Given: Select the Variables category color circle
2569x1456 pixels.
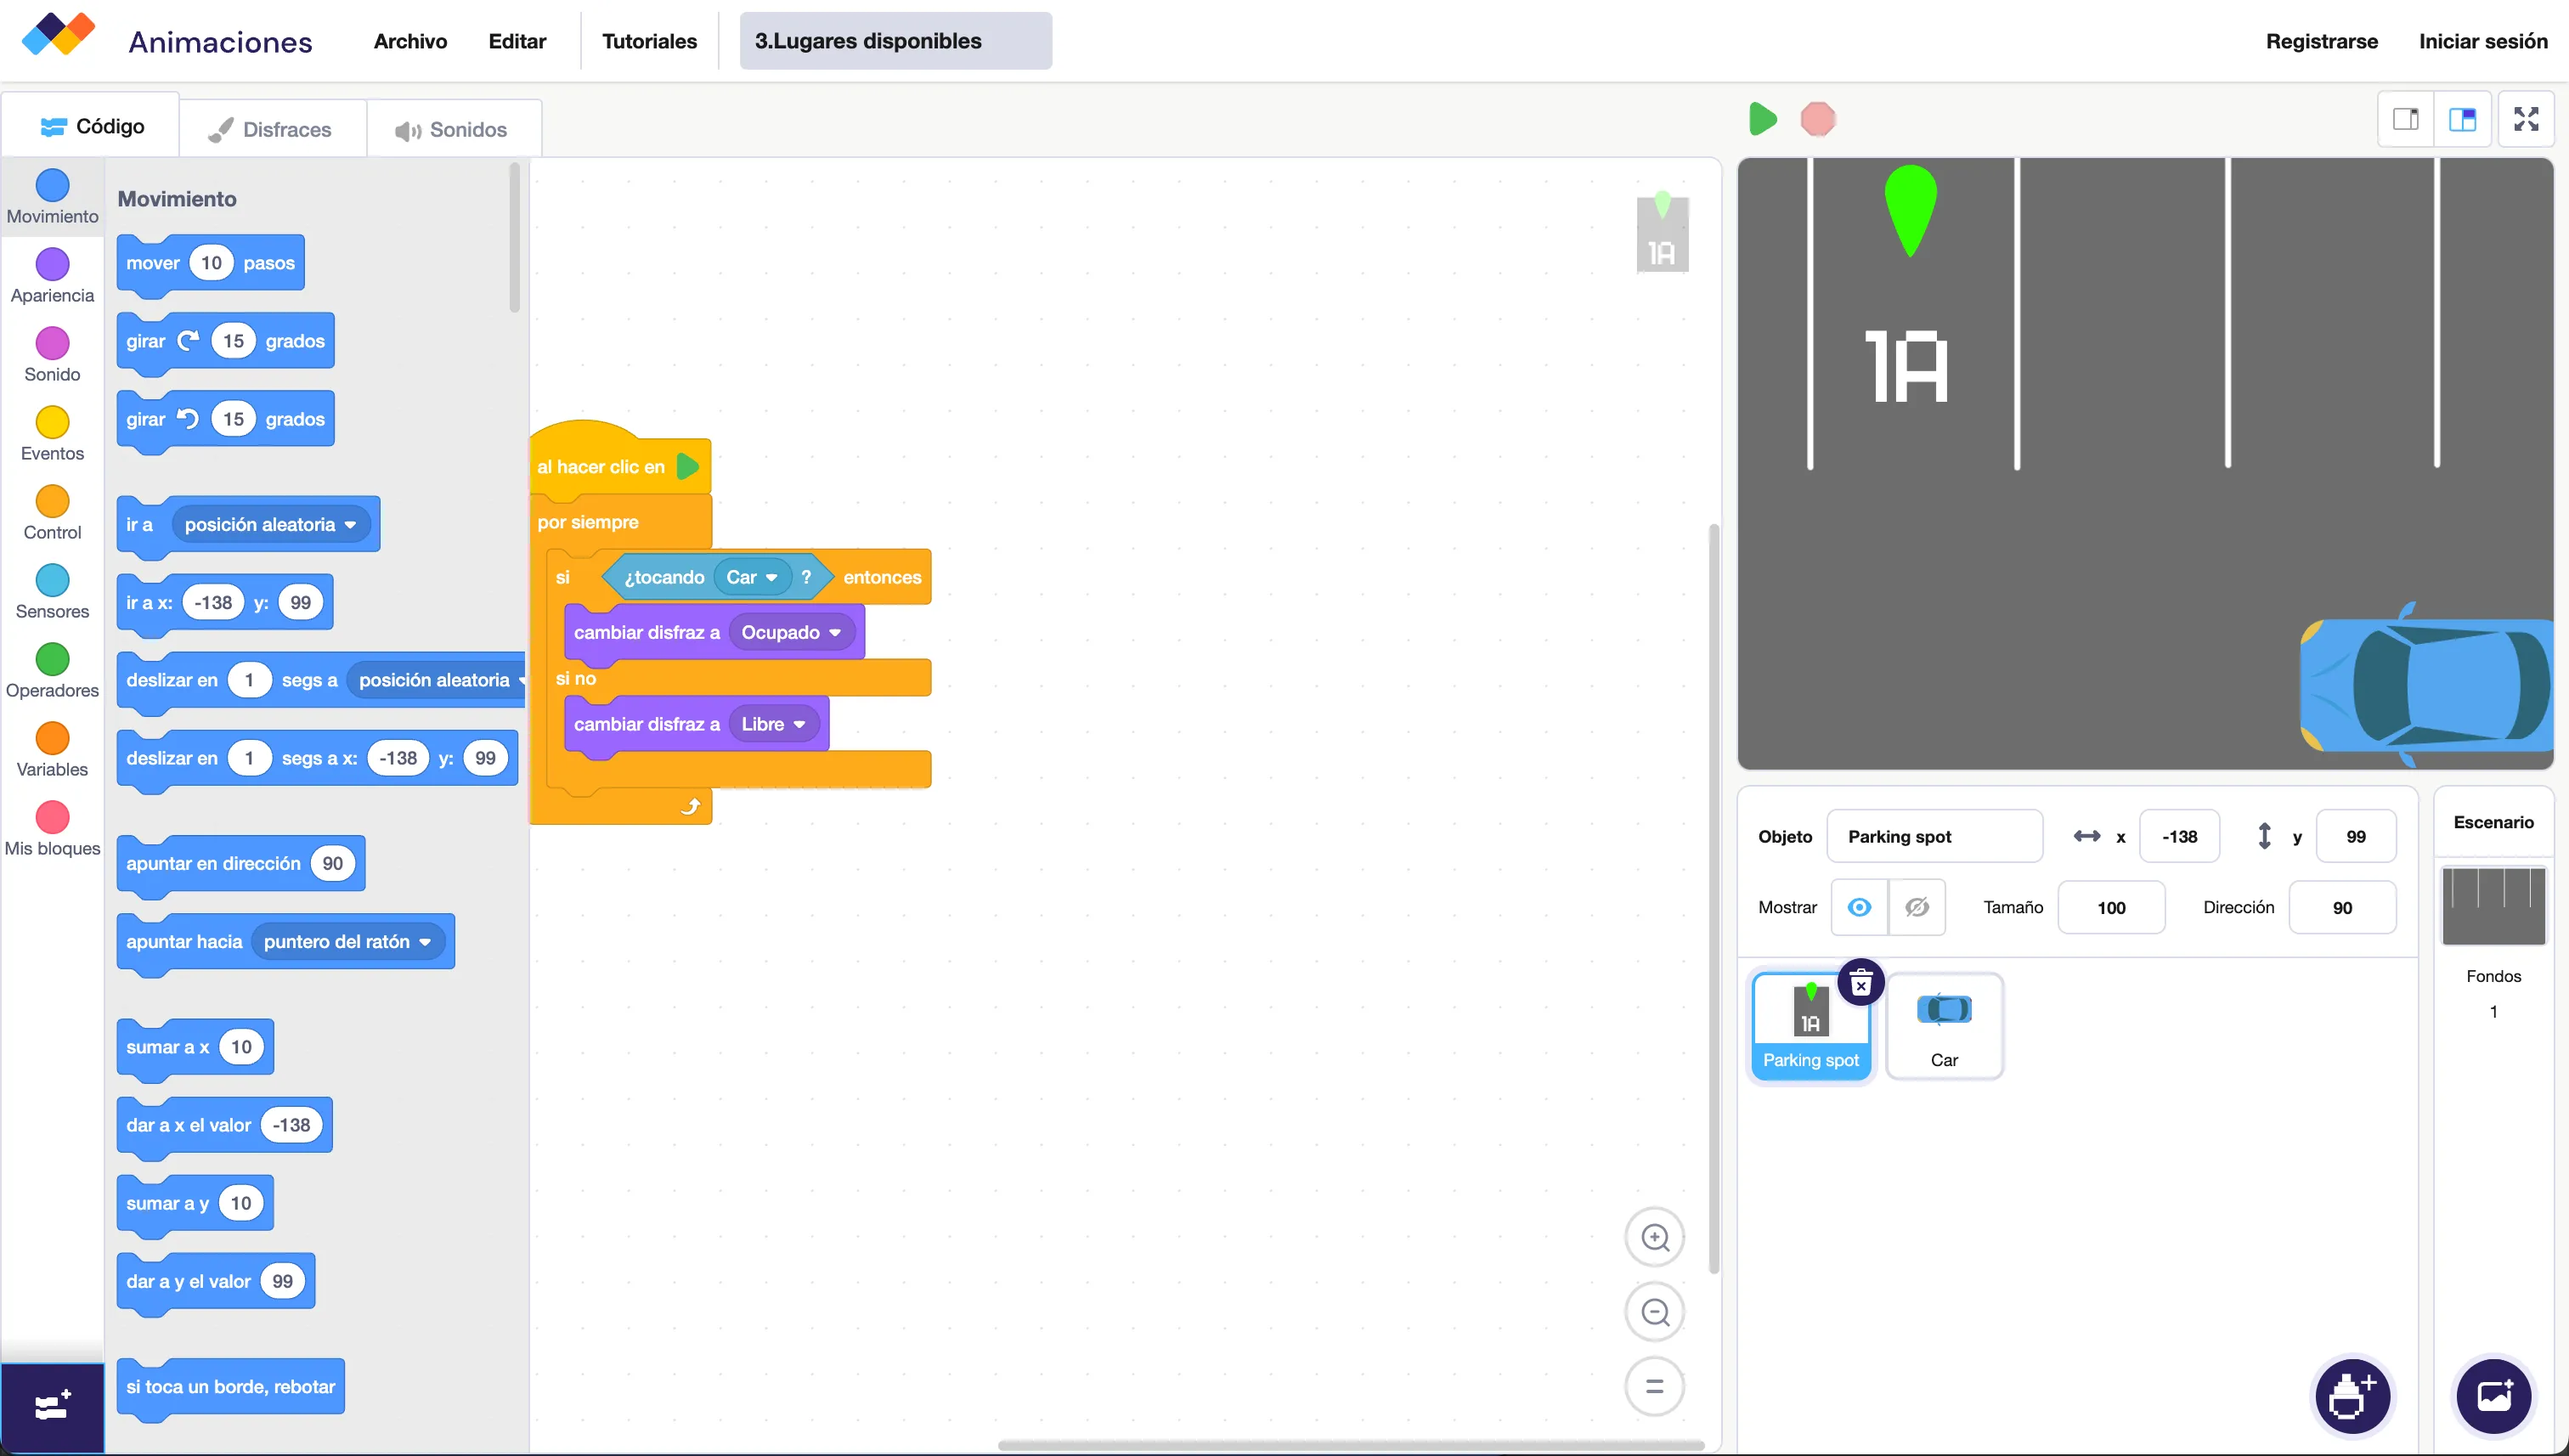Looking at the screenshot, I should click(52, 739).
